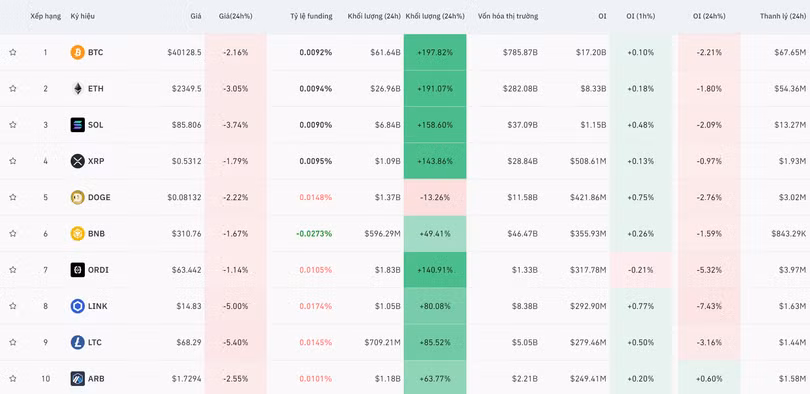Click the -5.40% price change cell
This screenshot has height=394, width=810.
coord(236,342)
